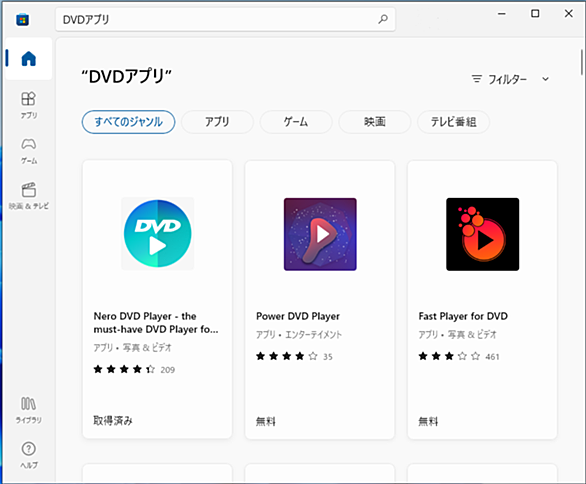Close the Microsoft Store window
This screenshot has width=586, height=484.
click(568, 14)
